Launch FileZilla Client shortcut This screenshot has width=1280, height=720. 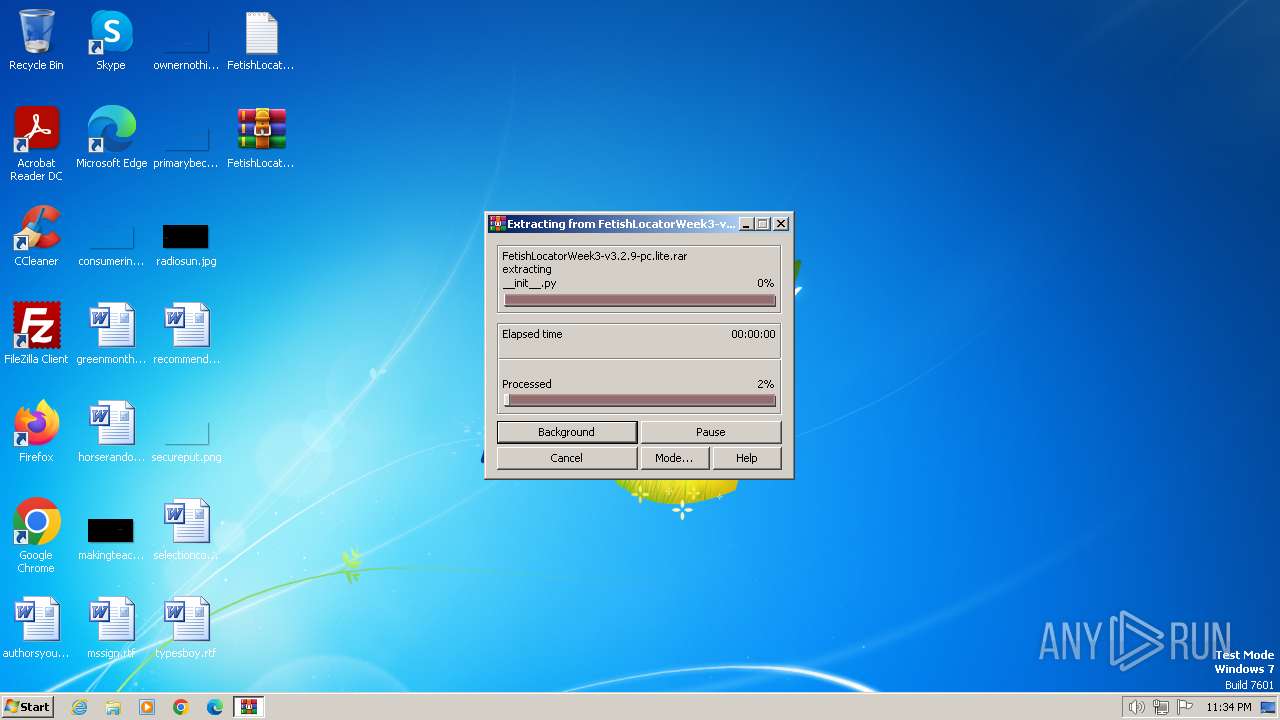[x=36, y=335]
